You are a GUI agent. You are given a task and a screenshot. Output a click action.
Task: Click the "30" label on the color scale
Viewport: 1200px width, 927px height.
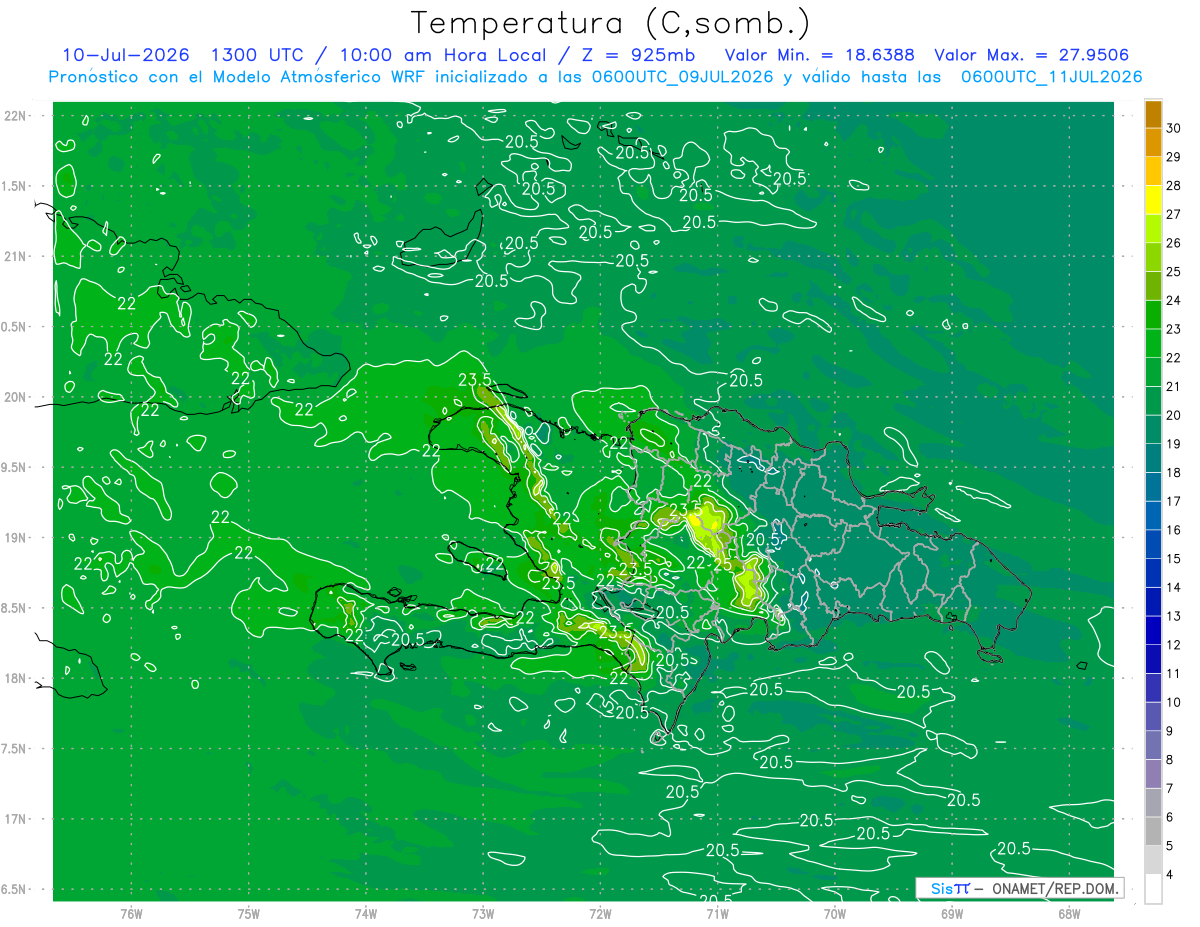pyautogui.click(x=1174, y=129)
